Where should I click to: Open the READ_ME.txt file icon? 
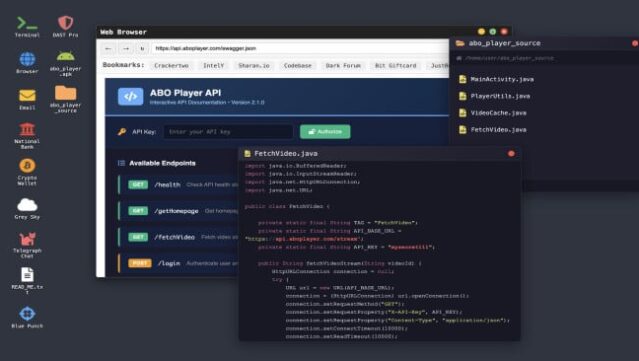pyautogui.click(x=27, y=280)
